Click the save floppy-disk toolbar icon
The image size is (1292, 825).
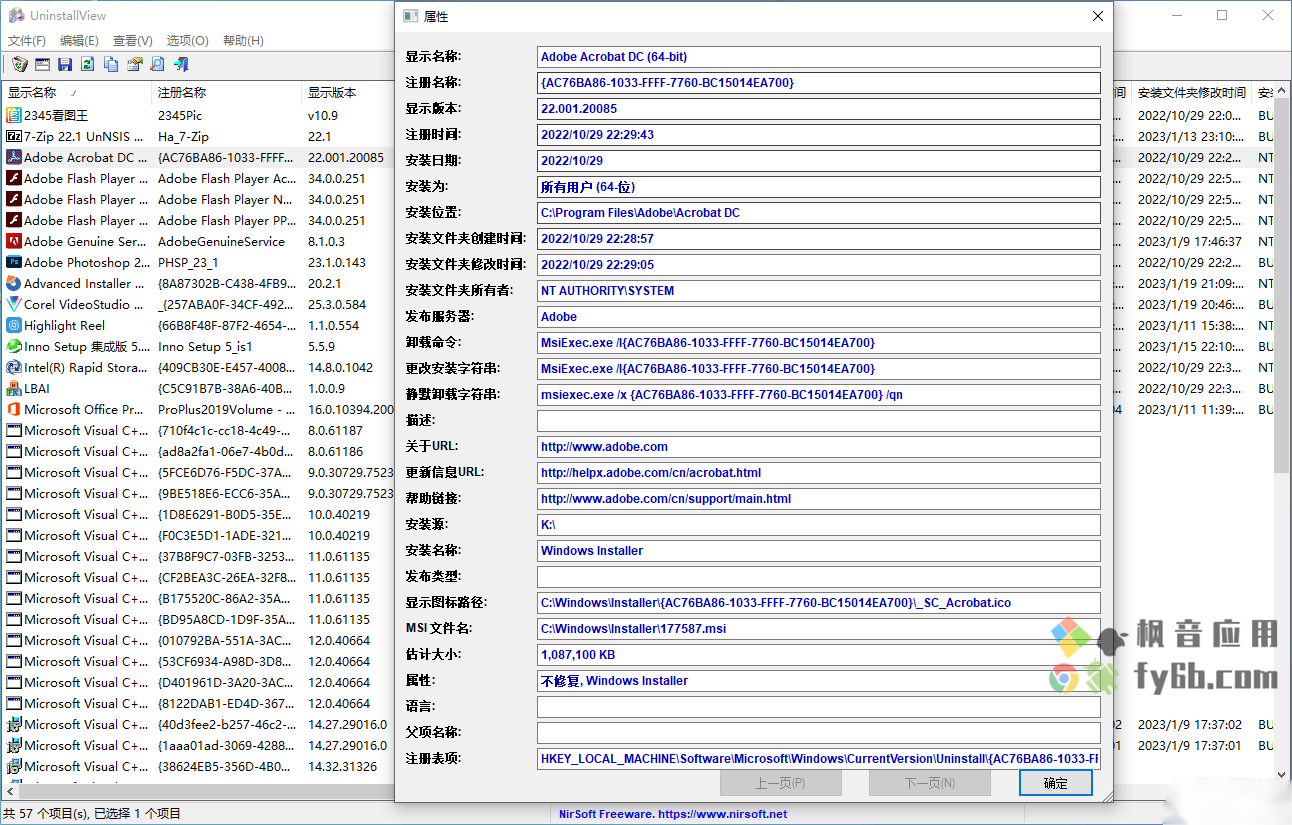(65, 64)
